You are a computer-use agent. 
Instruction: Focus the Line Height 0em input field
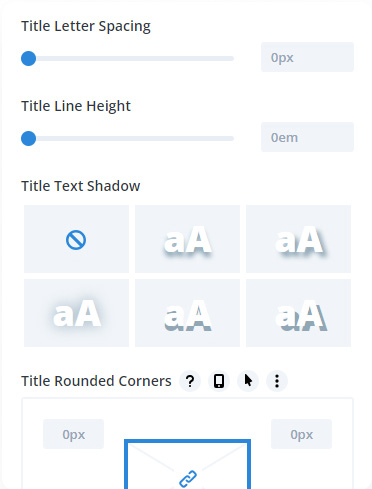pyautogui.click(x=307, y=137)
